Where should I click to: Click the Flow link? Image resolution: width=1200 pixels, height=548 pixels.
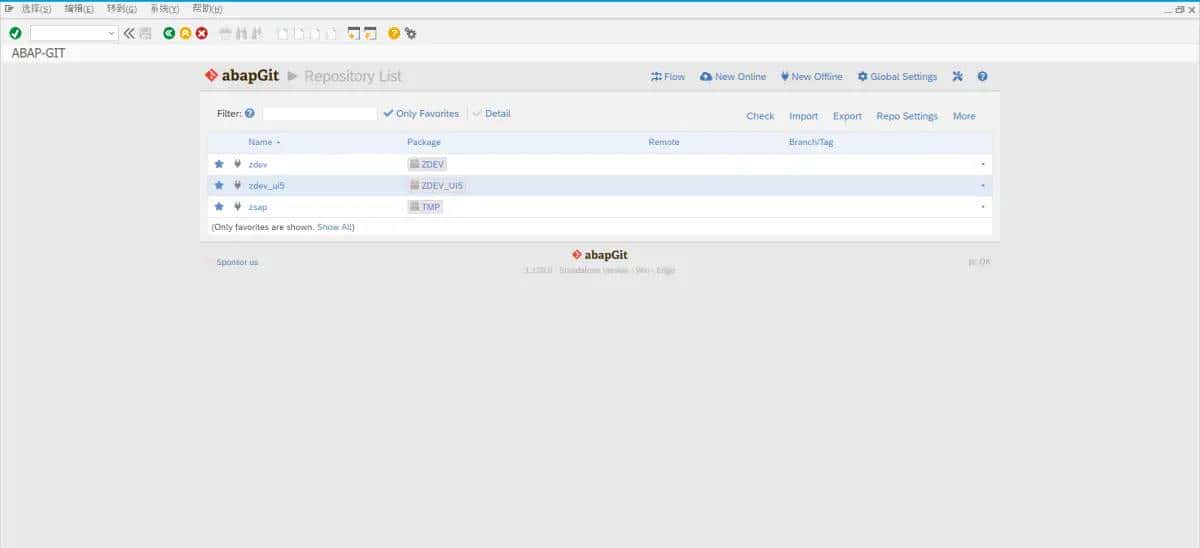coord(668,76)
